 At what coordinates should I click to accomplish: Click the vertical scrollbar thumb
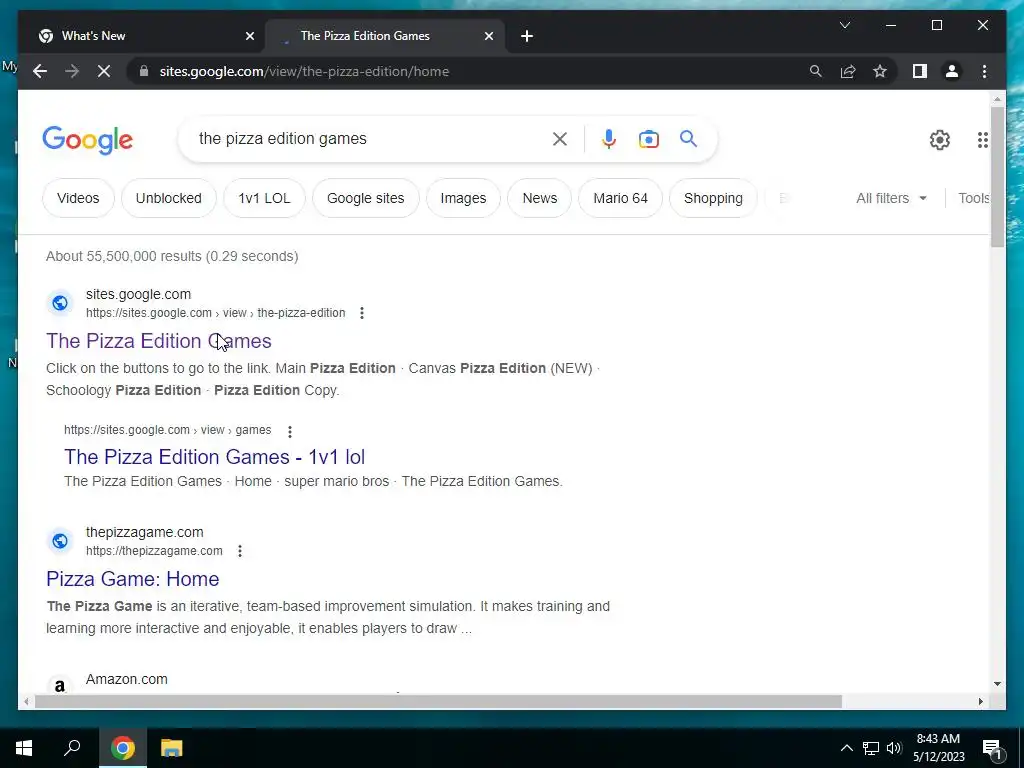point(997,176)
